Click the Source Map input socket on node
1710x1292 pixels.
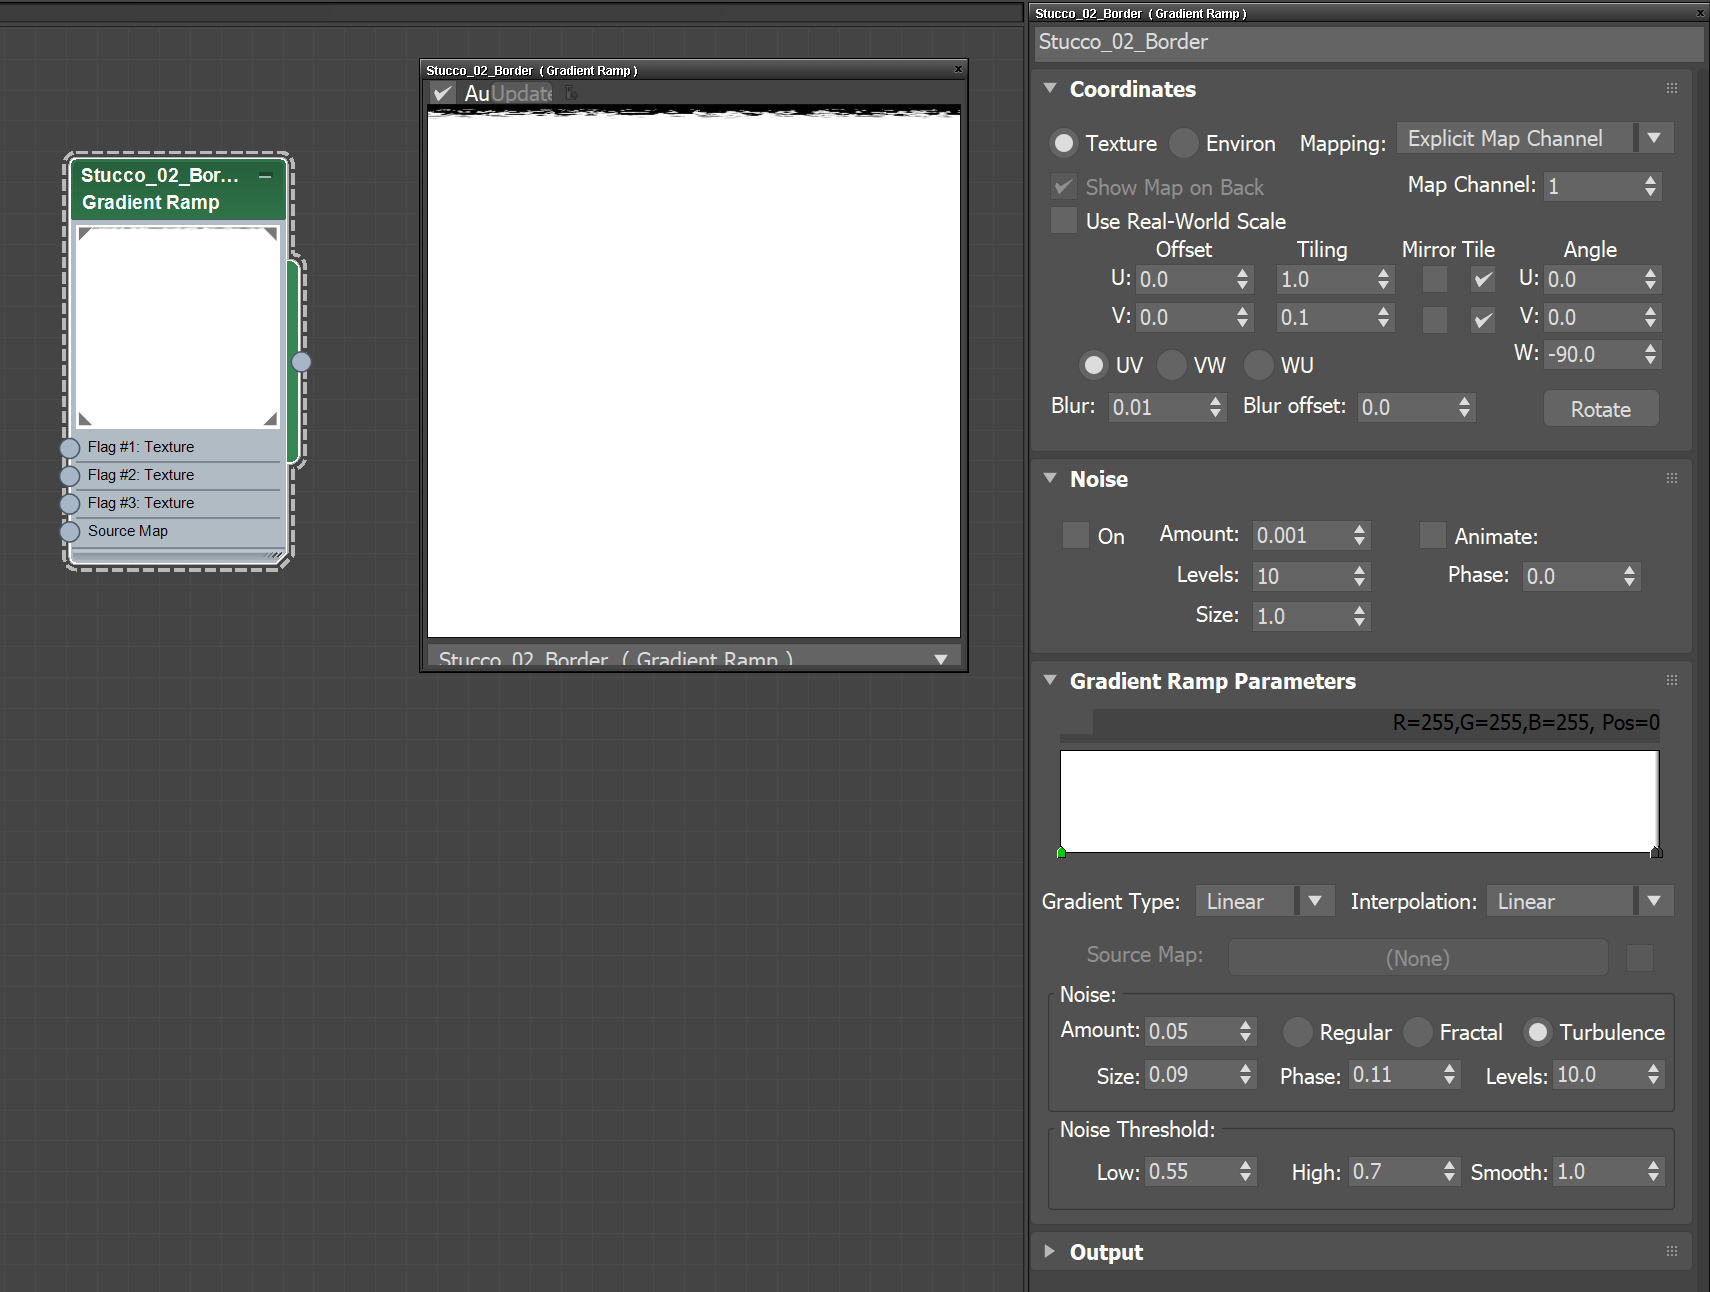[70, 532]
